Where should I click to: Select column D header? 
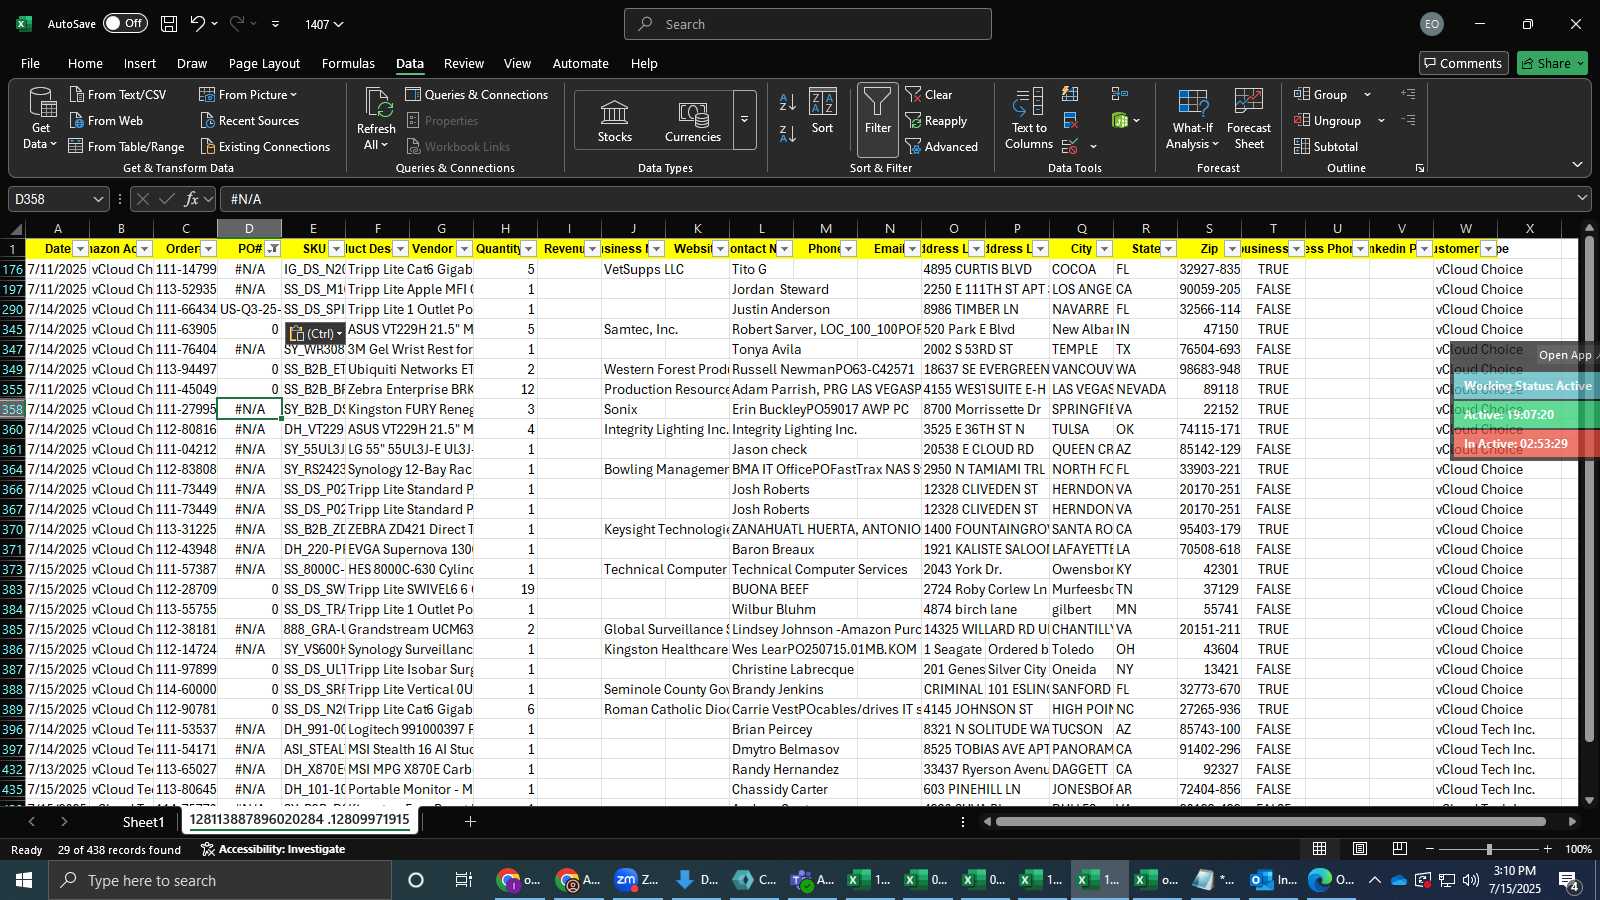click(x=249, y=229)
